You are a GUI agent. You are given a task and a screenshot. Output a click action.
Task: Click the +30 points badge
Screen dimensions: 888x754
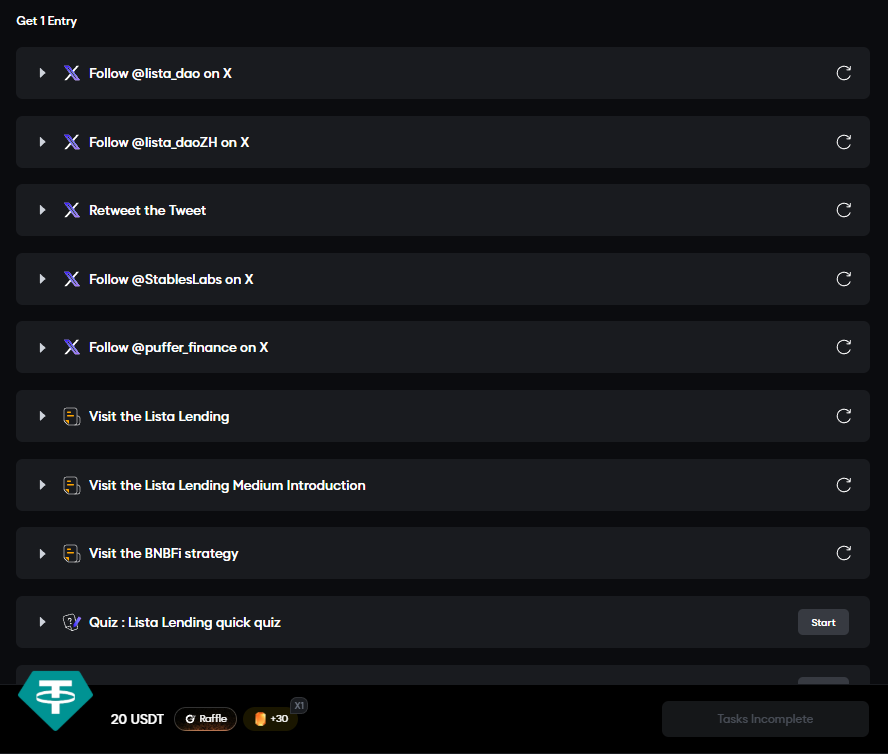click(x=271, y=719)
